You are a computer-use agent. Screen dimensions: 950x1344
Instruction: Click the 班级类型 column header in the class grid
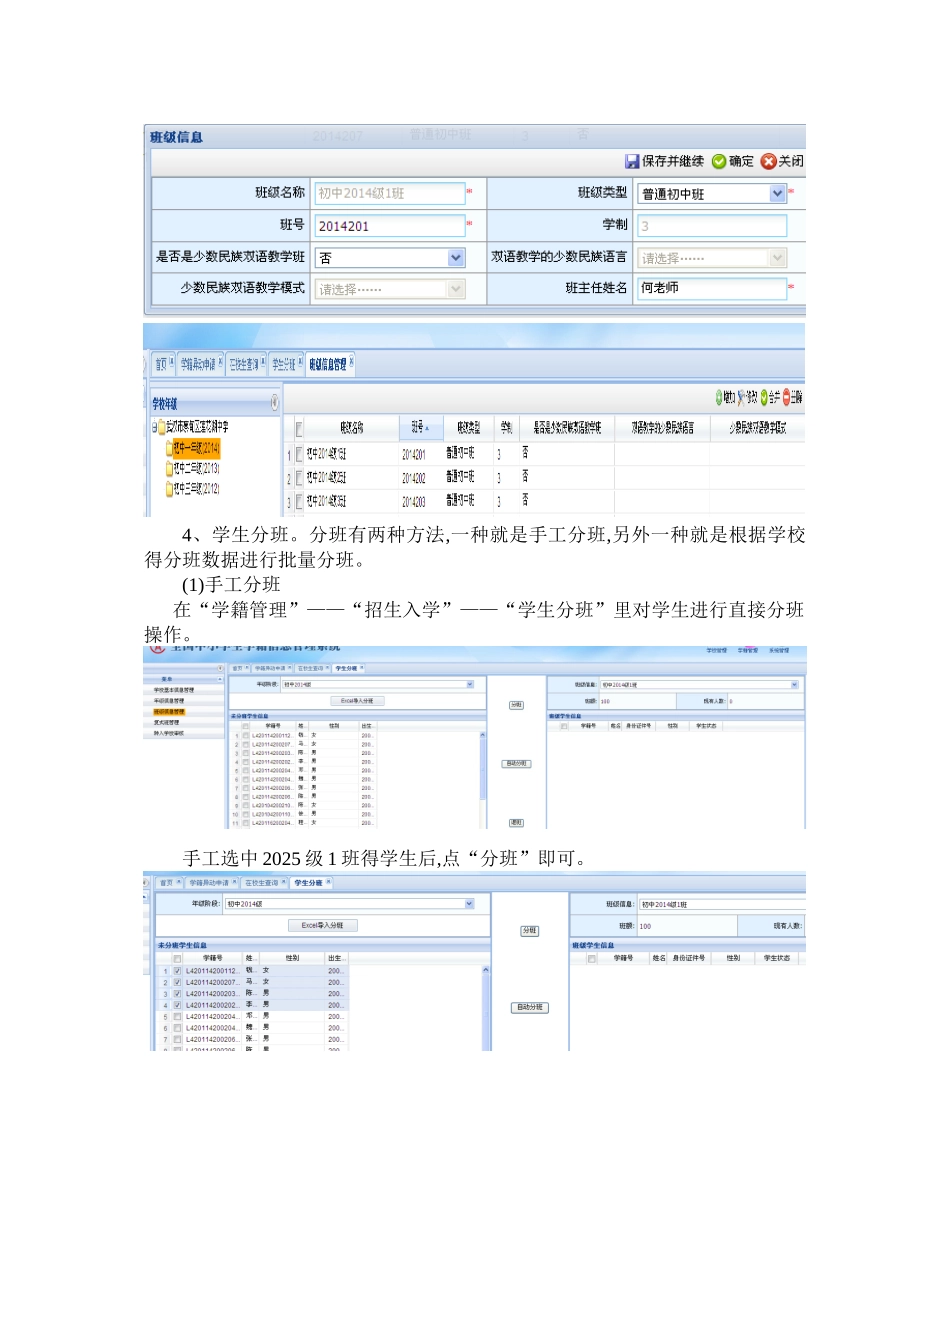click(468, 428)
